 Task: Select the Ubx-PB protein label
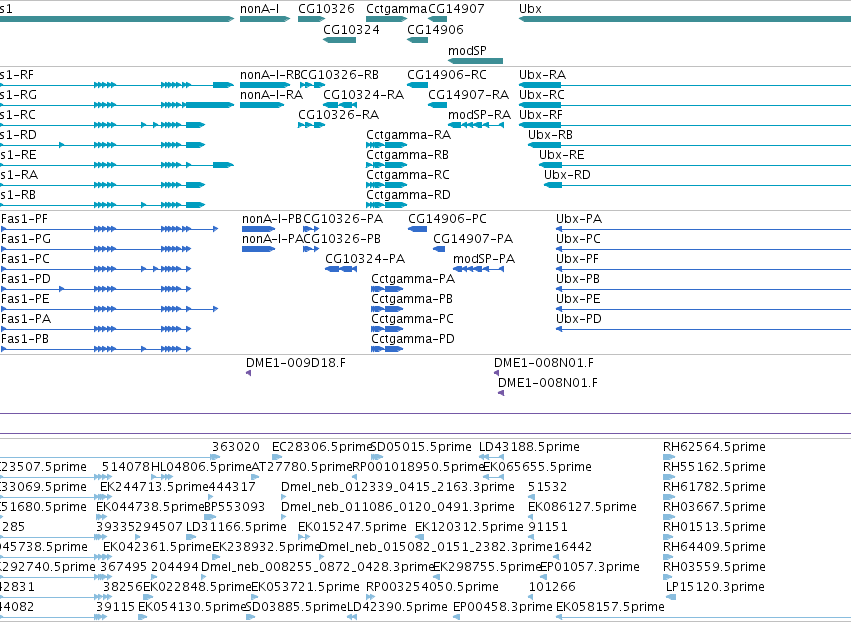tap(577, 279)
